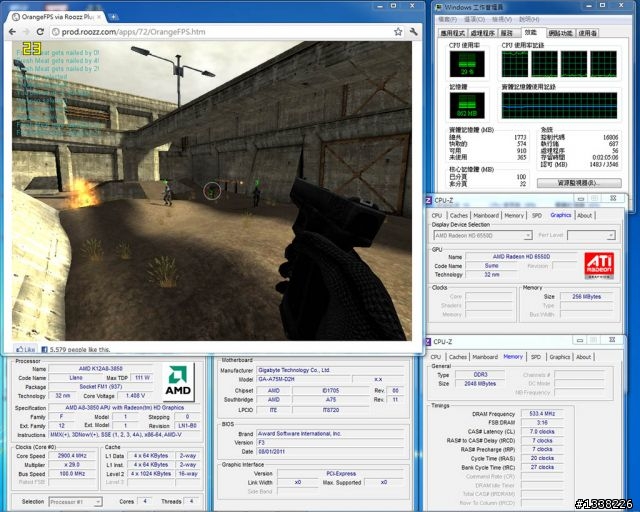Viewport: 640px width, 512px height.
Task: Click the CPU-Z Graphics window title icon
Action: 429,200
